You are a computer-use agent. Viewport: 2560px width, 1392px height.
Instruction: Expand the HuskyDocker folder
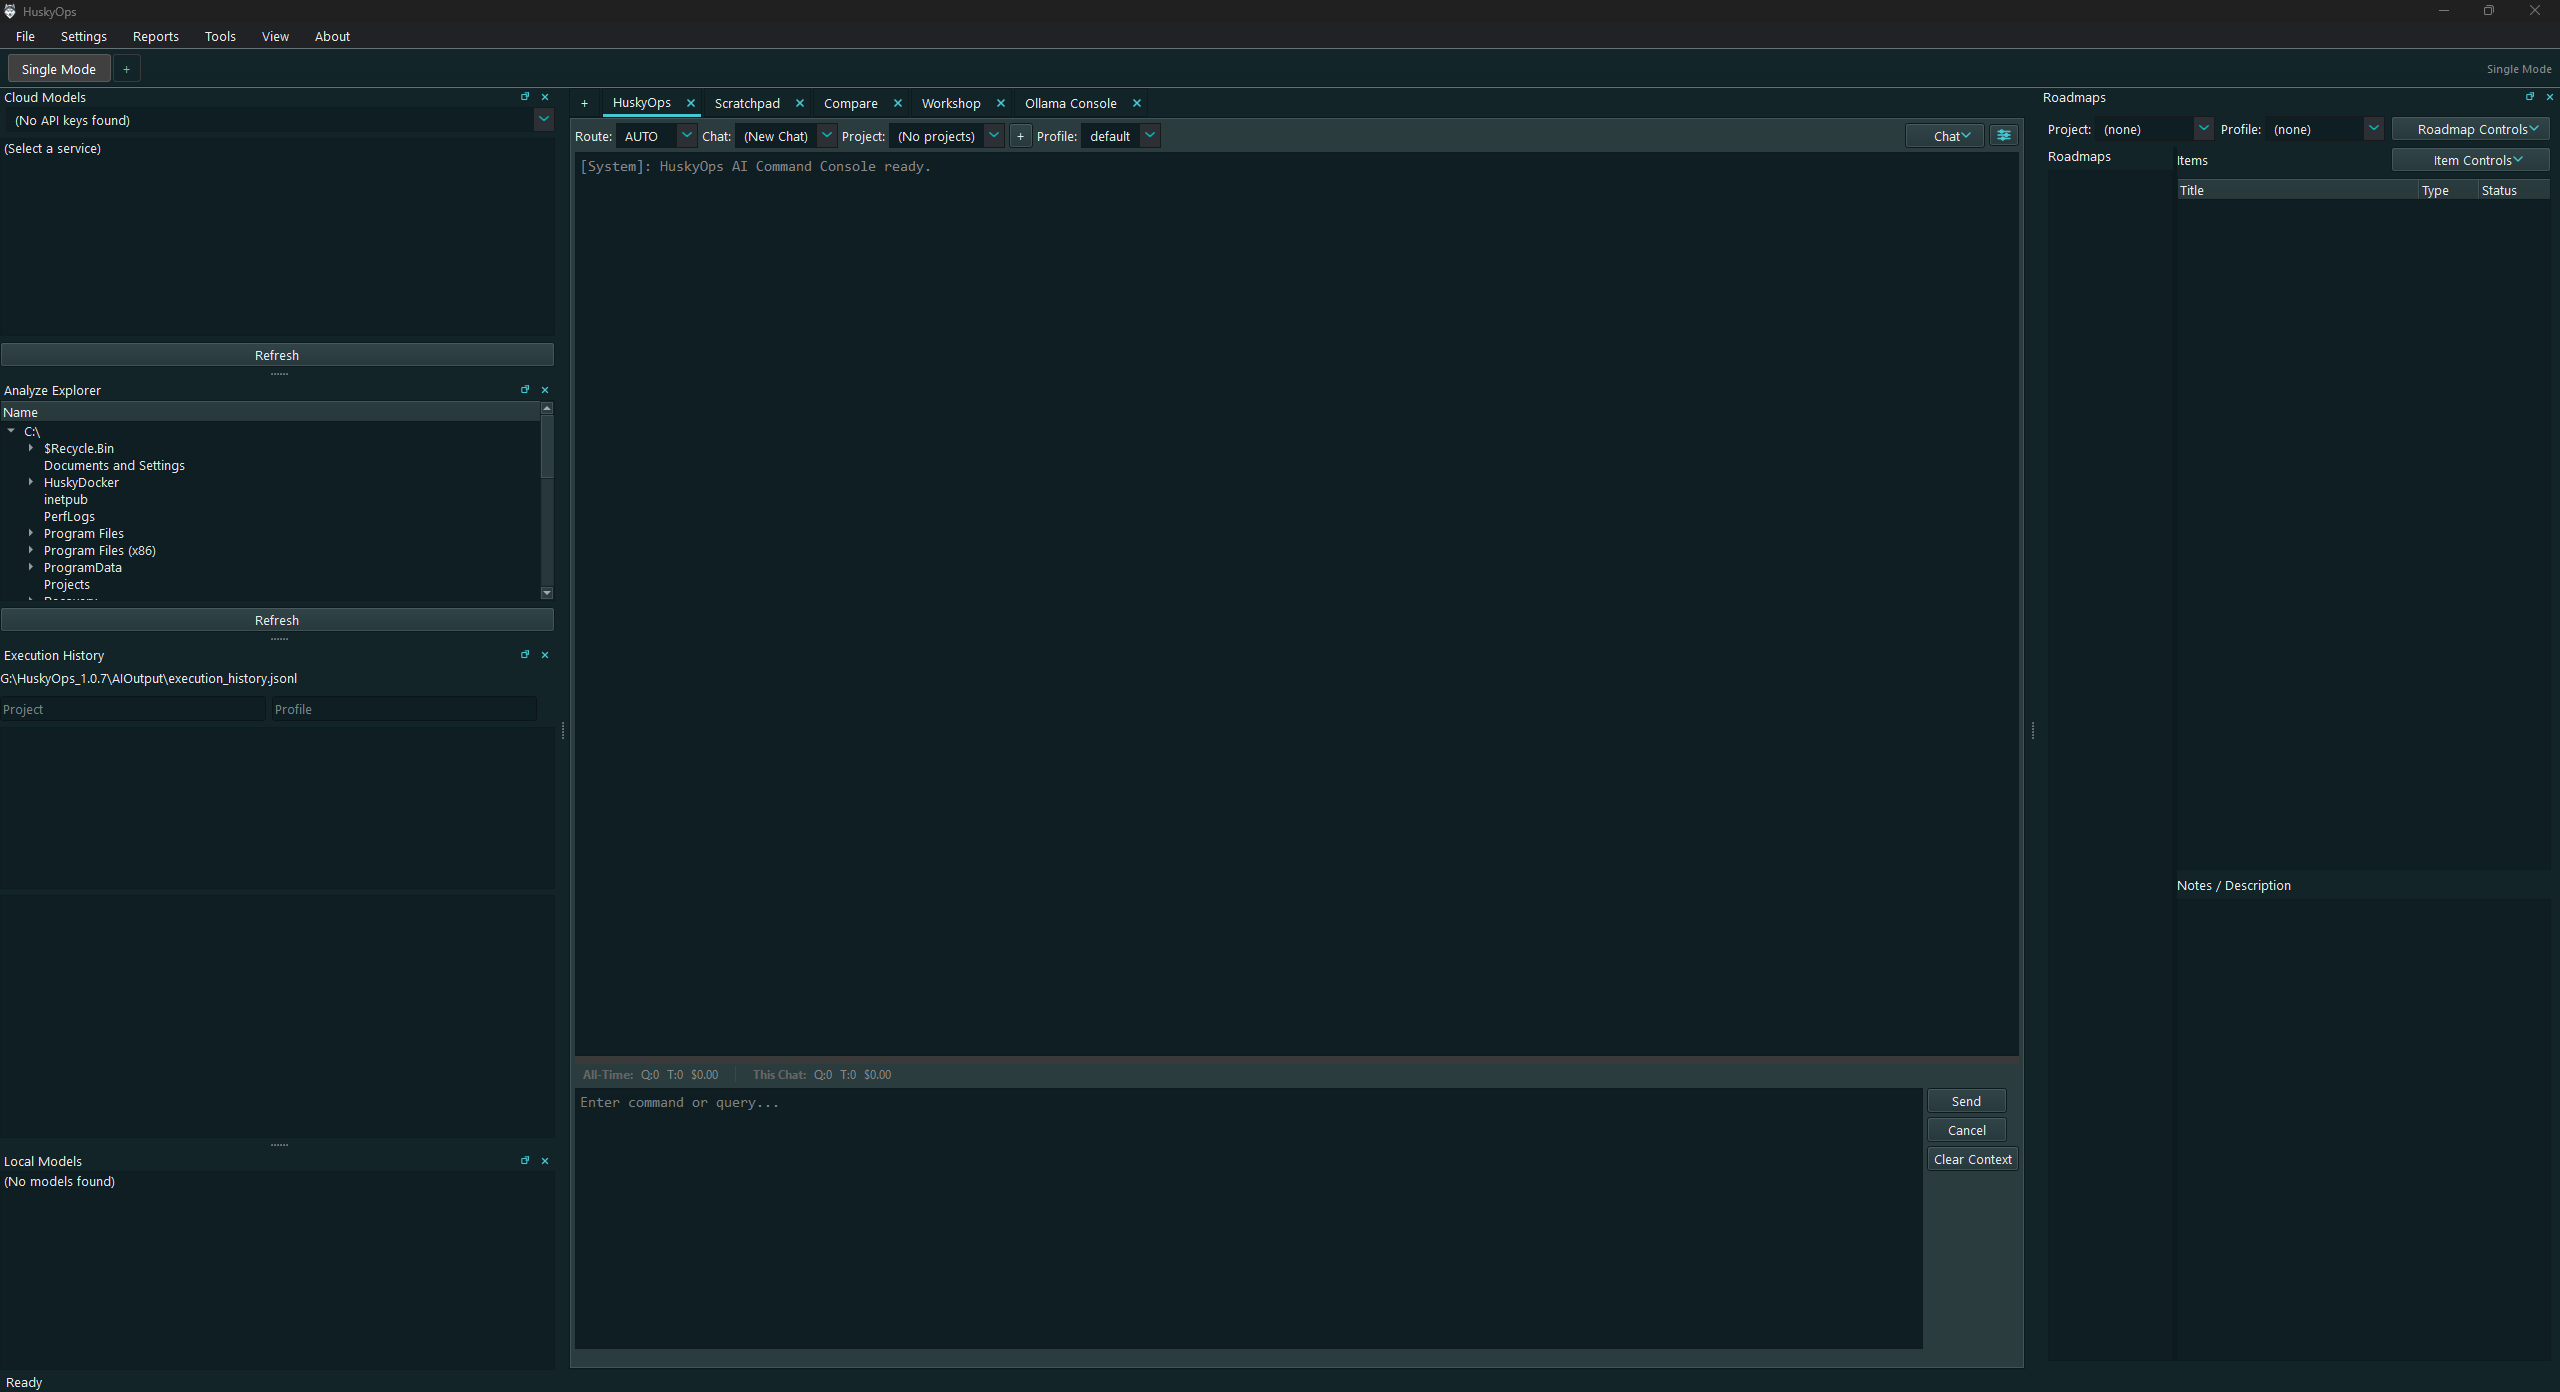coord(31,482)
